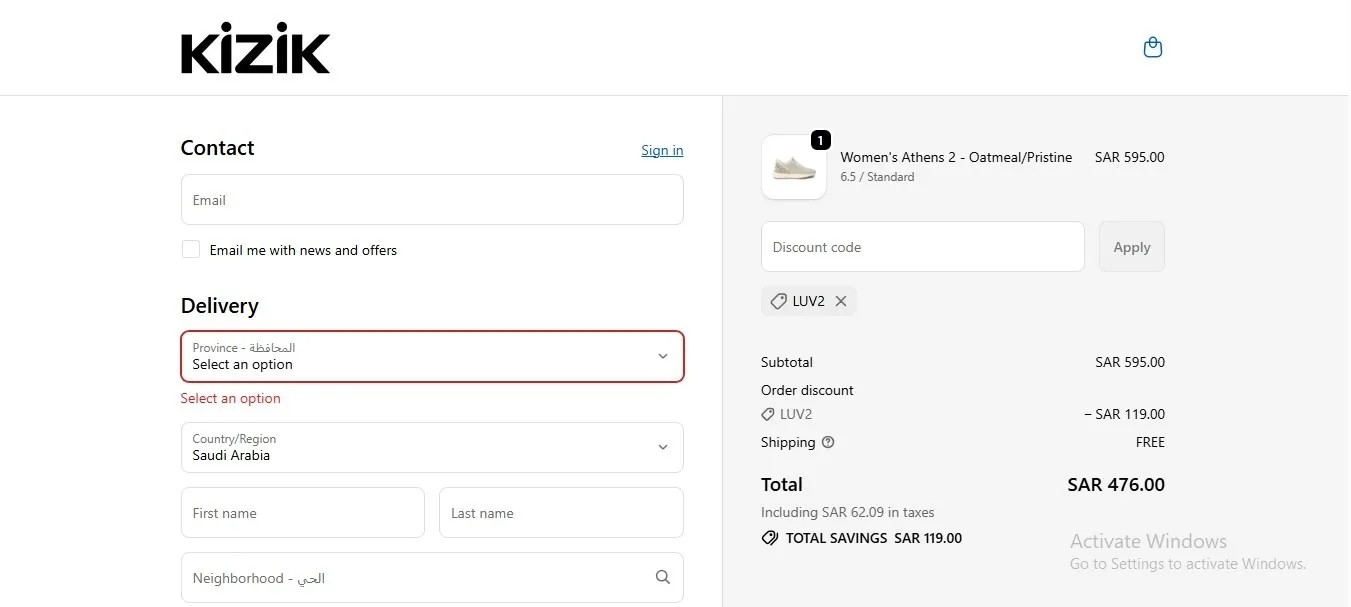Click the '6.5 / Standard' size text
The height and width of the screenshot is (607, 1351).
point(877,177)
